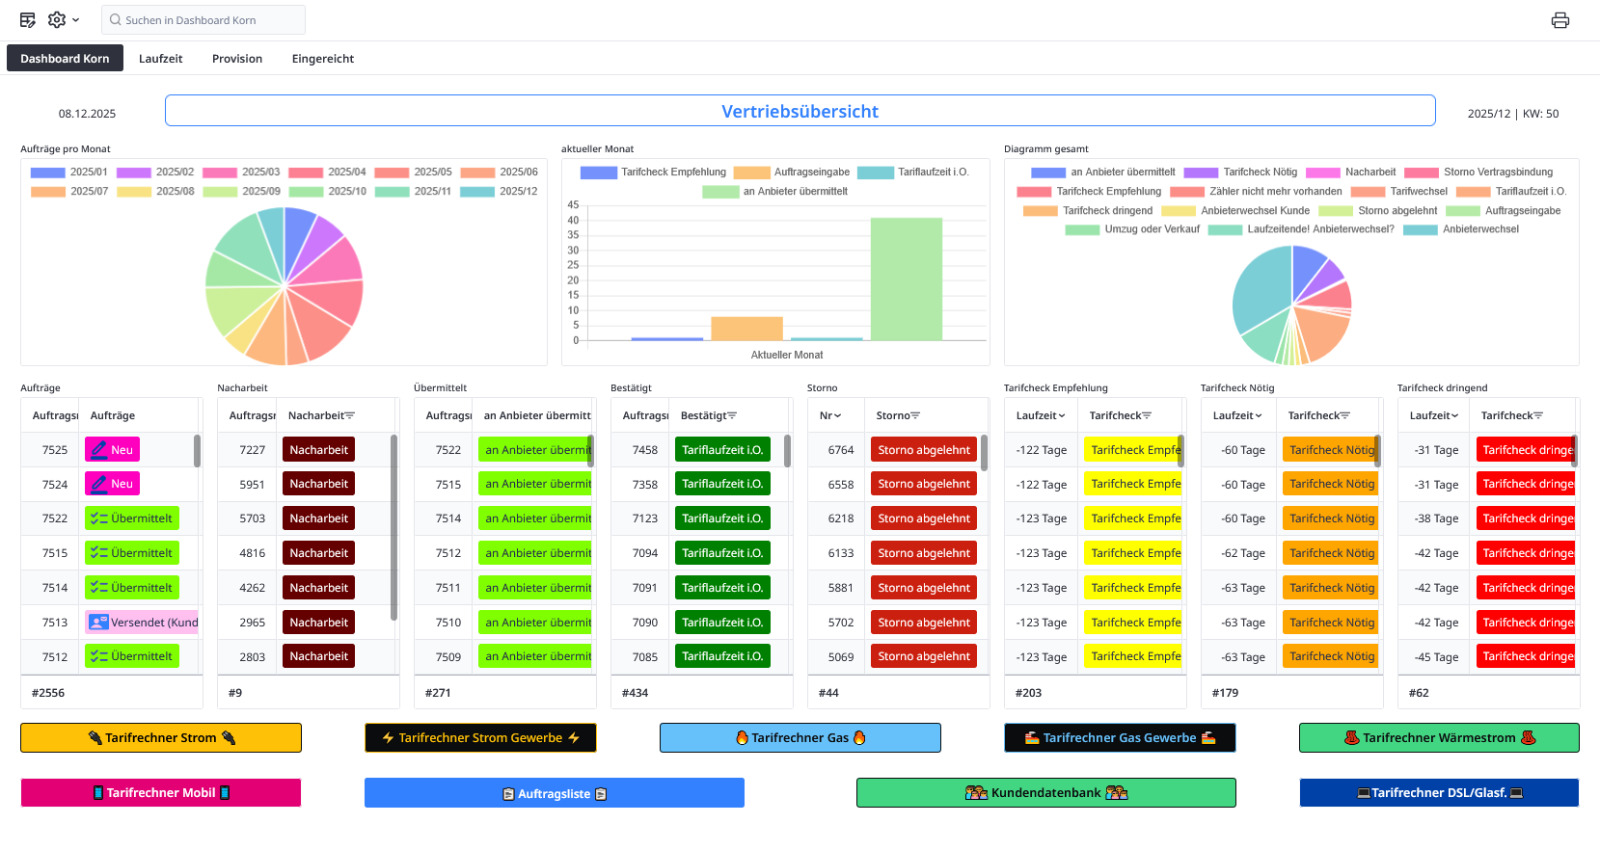The image size is (1600, 850).
Task: Click the filter icon on Storno column
Action: (915, 416)
